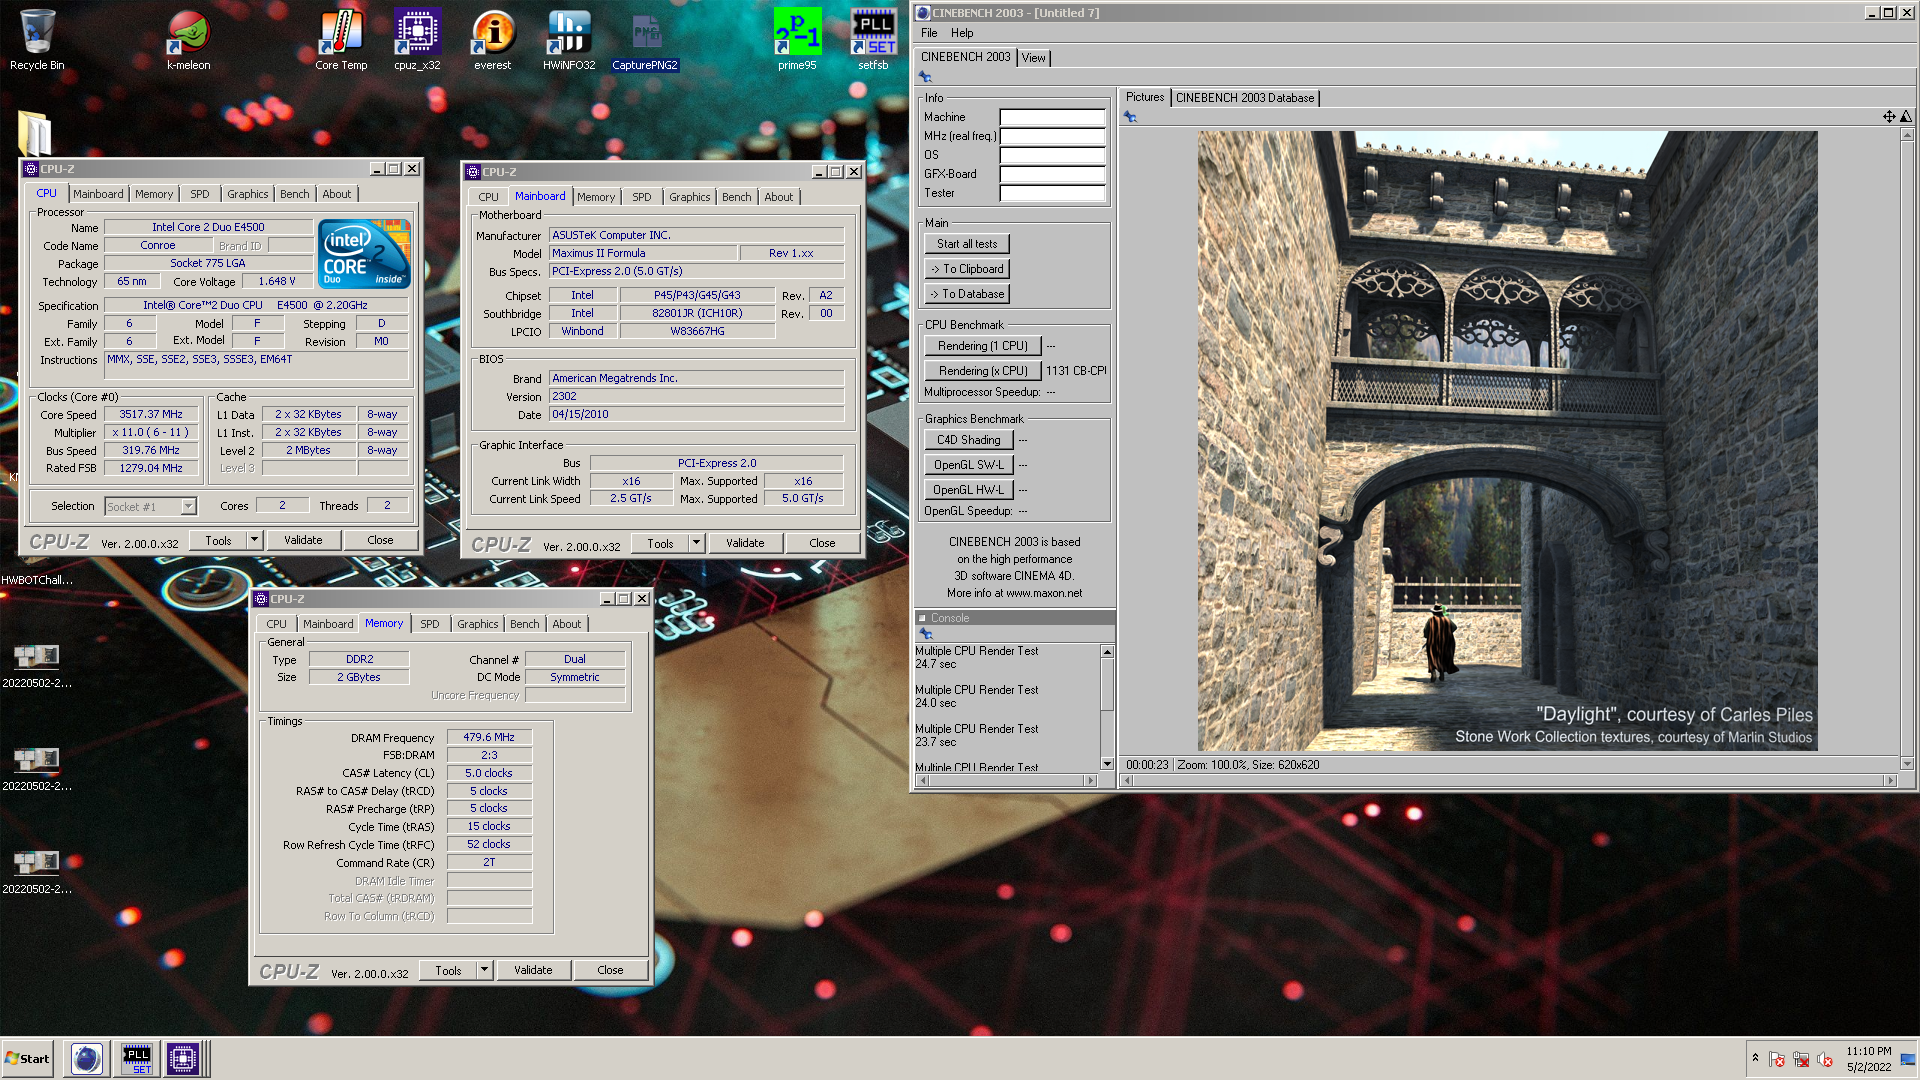
Task: Open the Recycle Bin desktop icon
Action: (x=37, y=40)
